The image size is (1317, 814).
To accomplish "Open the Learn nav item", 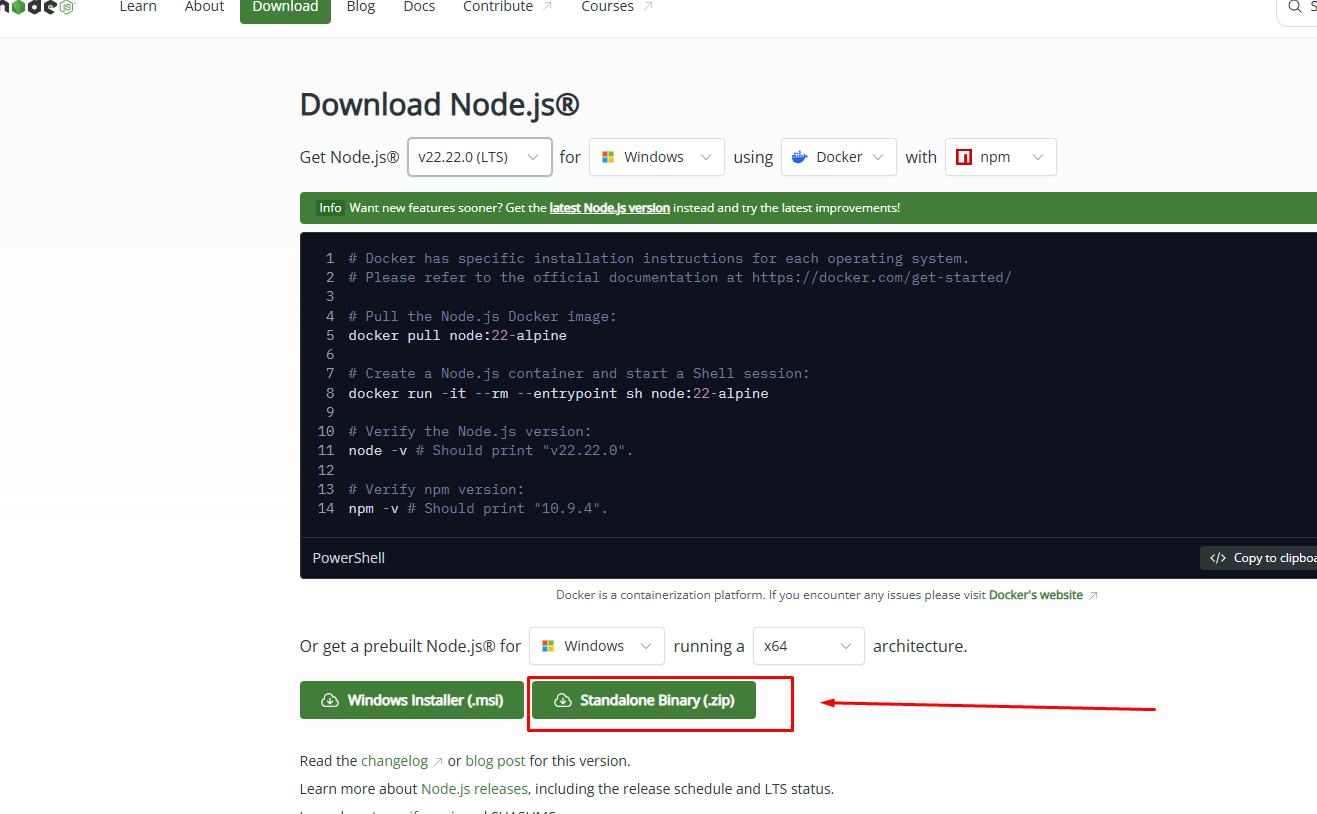I will click(138, 7).
